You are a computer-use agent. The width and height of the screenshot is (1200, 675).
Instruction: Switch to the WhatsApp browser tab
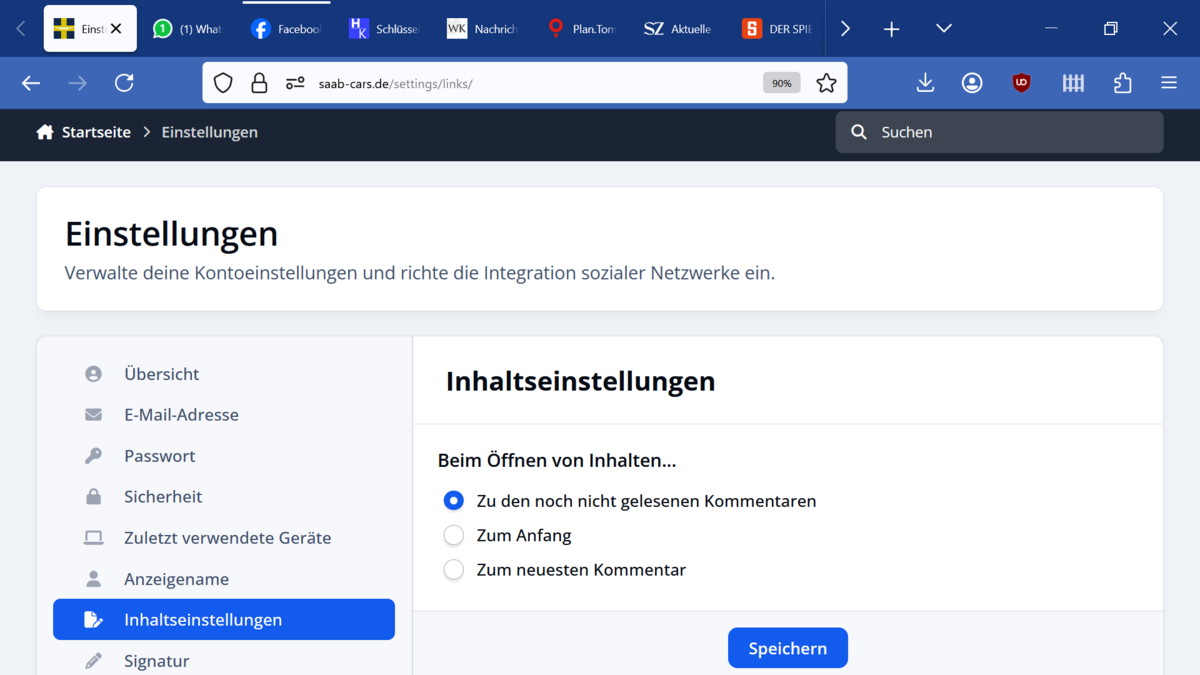(x=188, y=29)
